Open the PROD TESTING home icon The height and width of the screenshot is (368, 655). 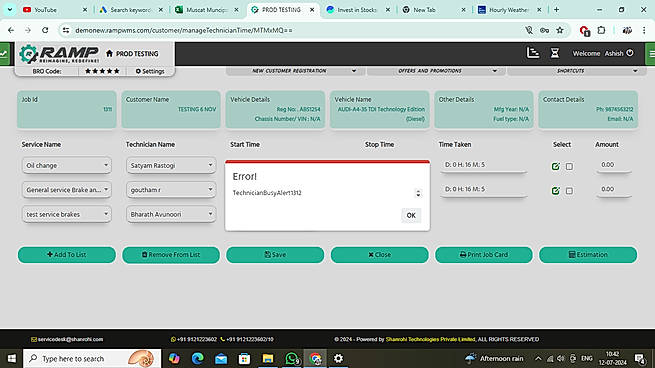point(109,53)
